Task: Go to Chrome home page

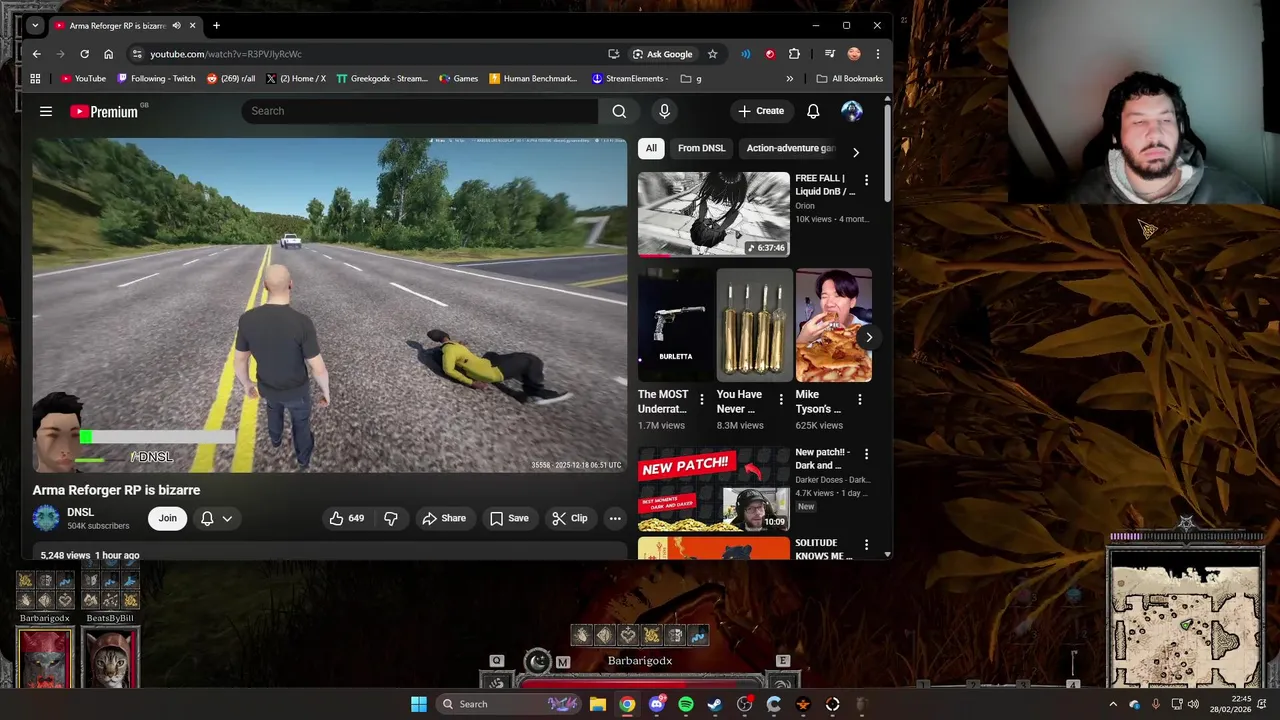Action: coord(109,54)
